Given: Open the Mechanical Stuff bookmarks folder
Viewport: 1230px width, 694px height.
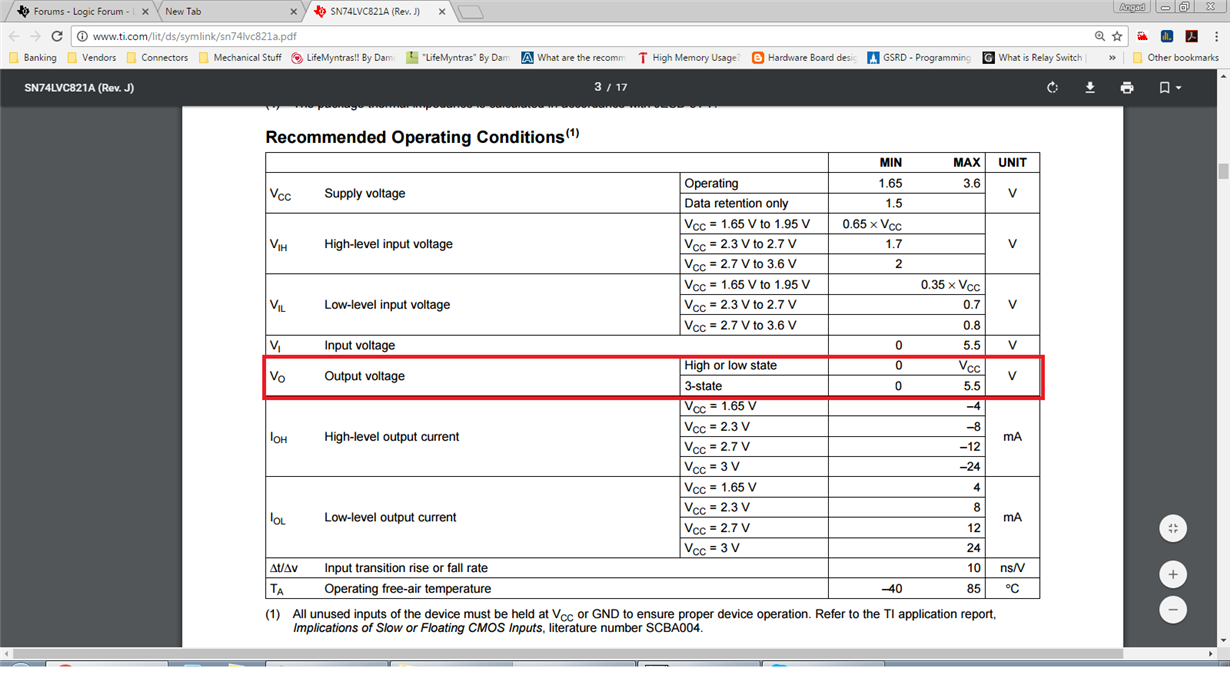Looking at the screenshot, I should (240, 58).
